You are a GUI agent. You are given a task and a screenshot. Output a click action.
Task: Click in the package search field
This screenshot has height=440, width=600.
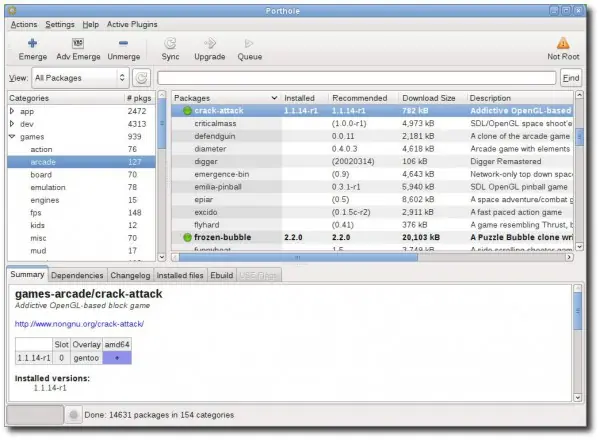(357, 77)
